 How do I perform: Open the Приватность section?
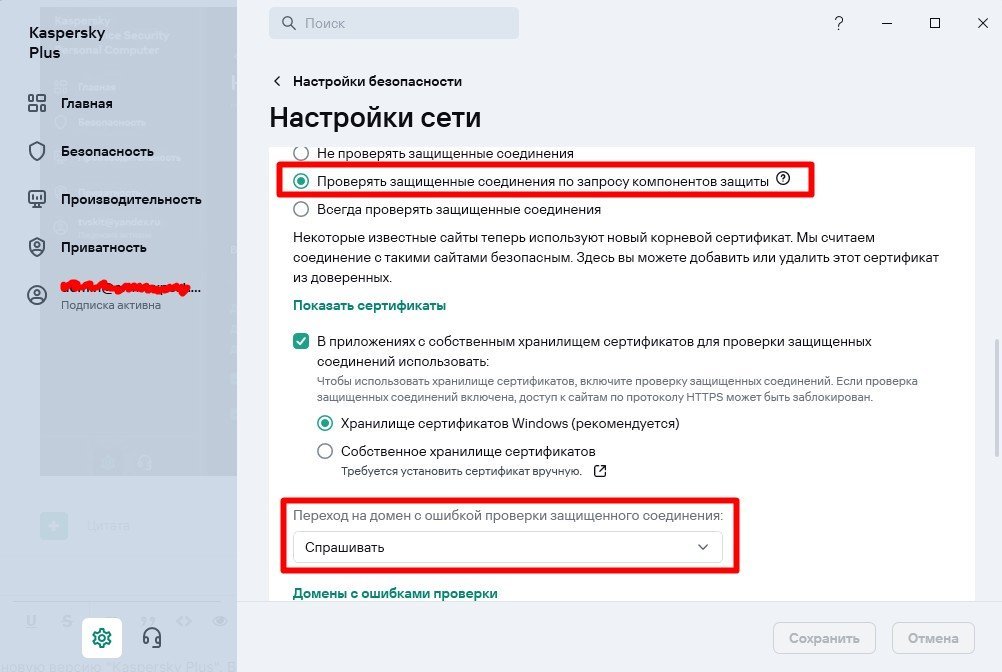point(104,247)
